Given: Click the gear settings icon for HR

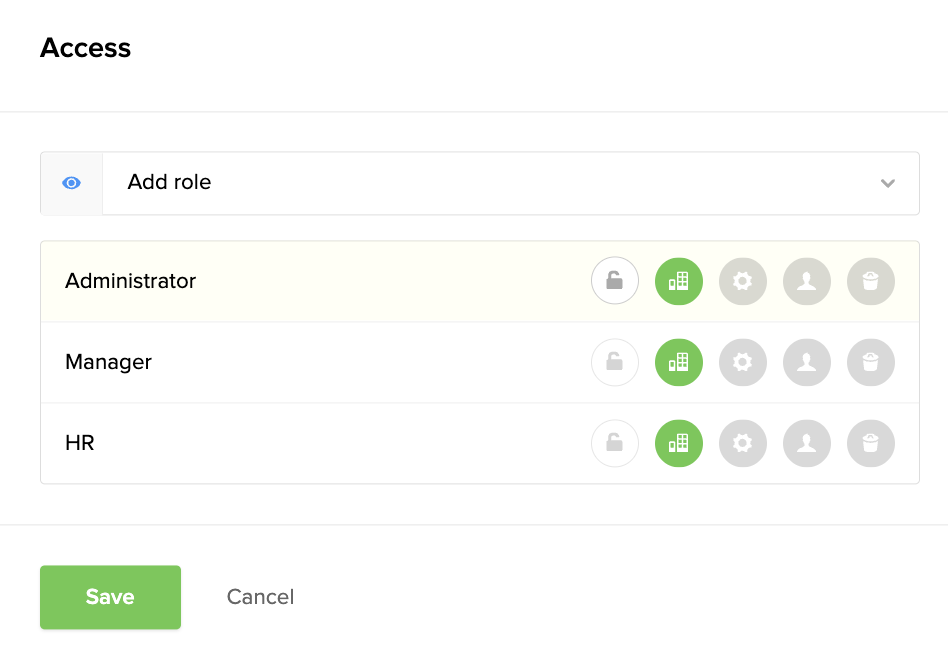Looking at the screenshot, I should pyautogui.click(x=743, y=443).
